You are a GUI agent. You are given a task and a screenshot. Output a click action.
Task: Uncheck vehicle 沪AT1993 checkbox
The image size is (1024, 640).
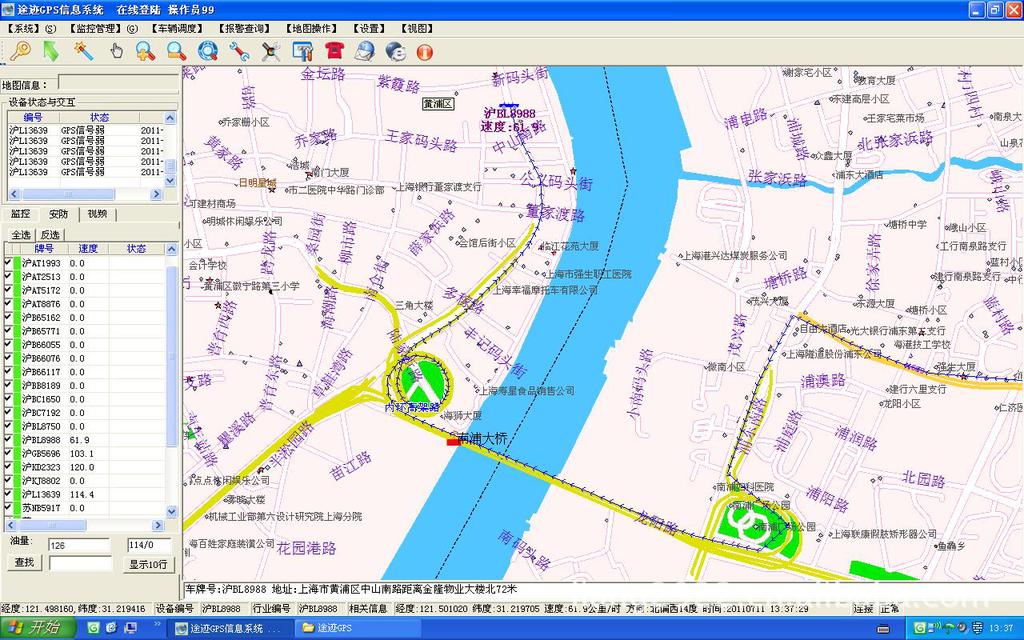click(8, 263)
